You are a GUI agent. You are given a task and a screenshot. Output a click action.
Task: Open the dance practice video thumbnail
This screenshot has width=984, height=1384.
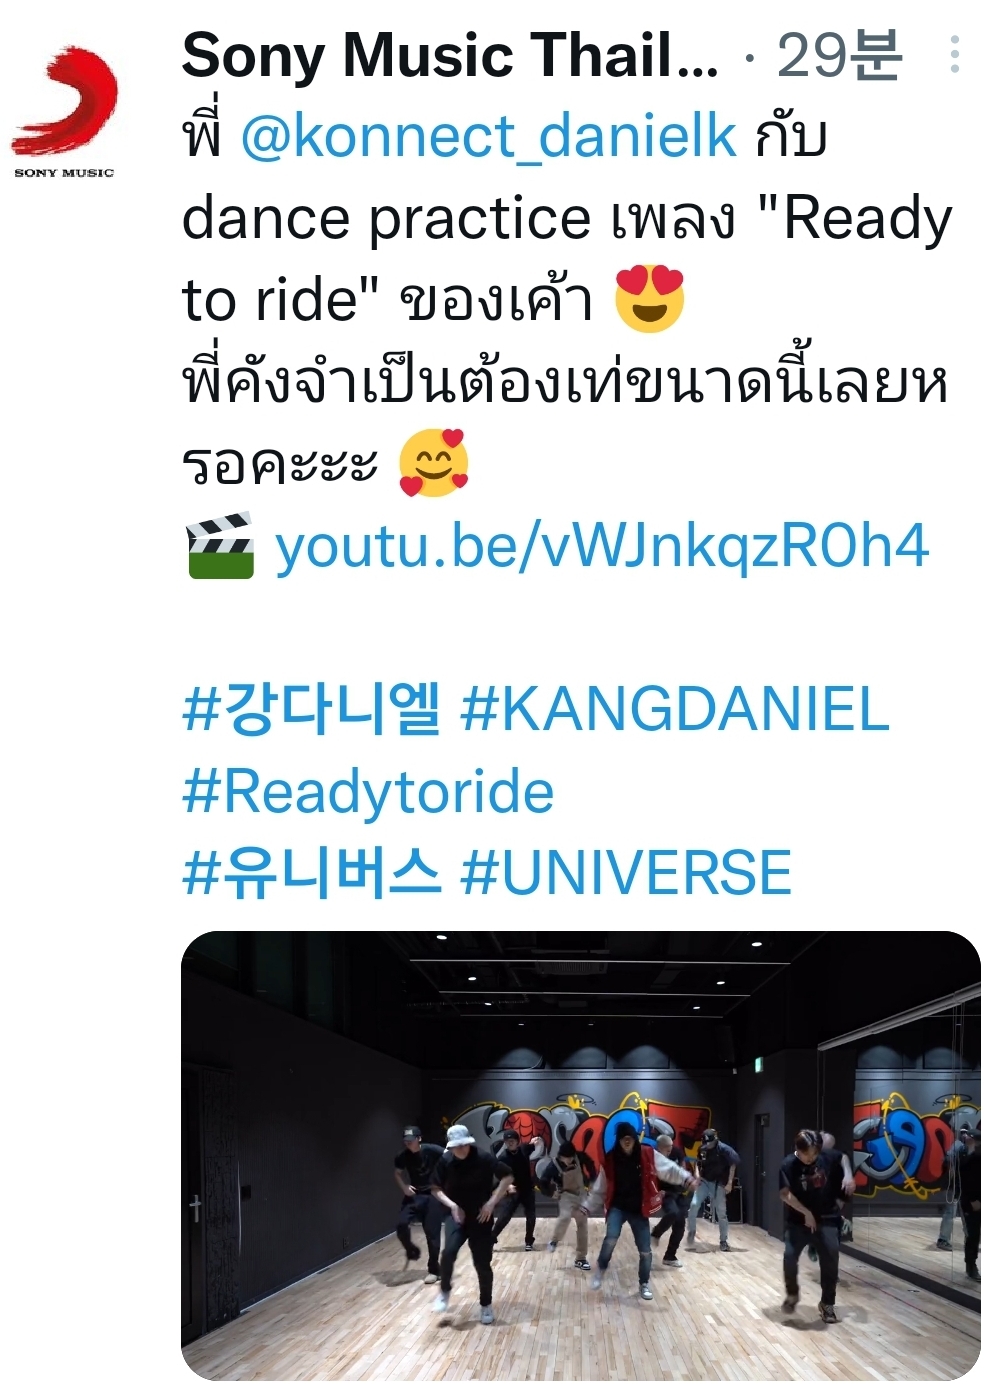click(580, 1156)
